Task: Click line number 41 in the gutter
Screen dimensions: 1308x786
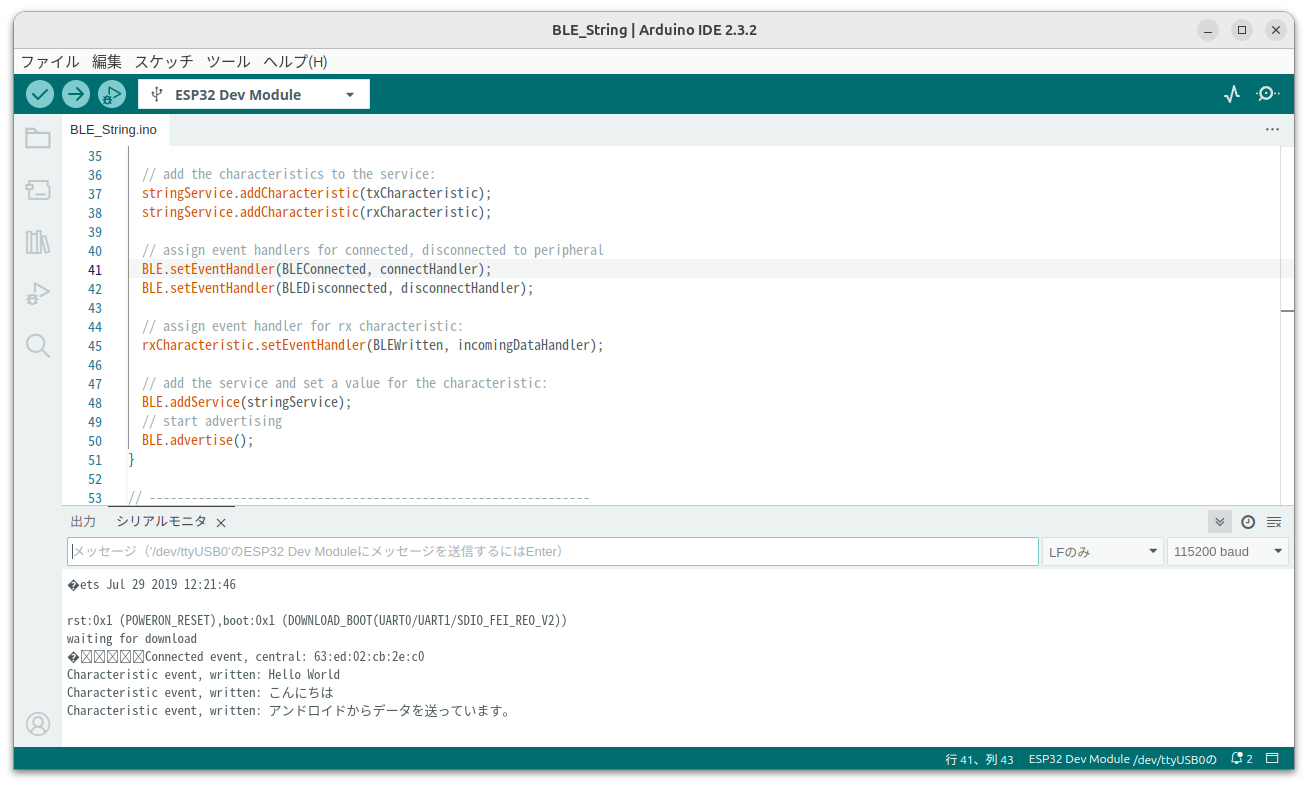Action: [95, 270]
